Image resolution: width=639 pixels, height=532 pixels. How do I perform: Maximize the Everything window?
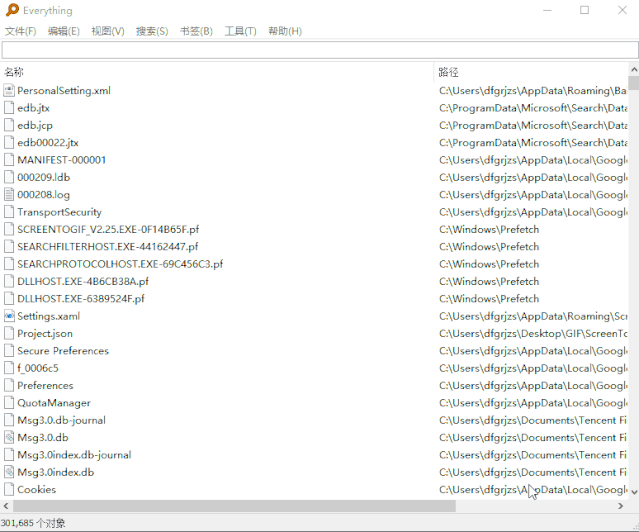click(x=584, y=10)
